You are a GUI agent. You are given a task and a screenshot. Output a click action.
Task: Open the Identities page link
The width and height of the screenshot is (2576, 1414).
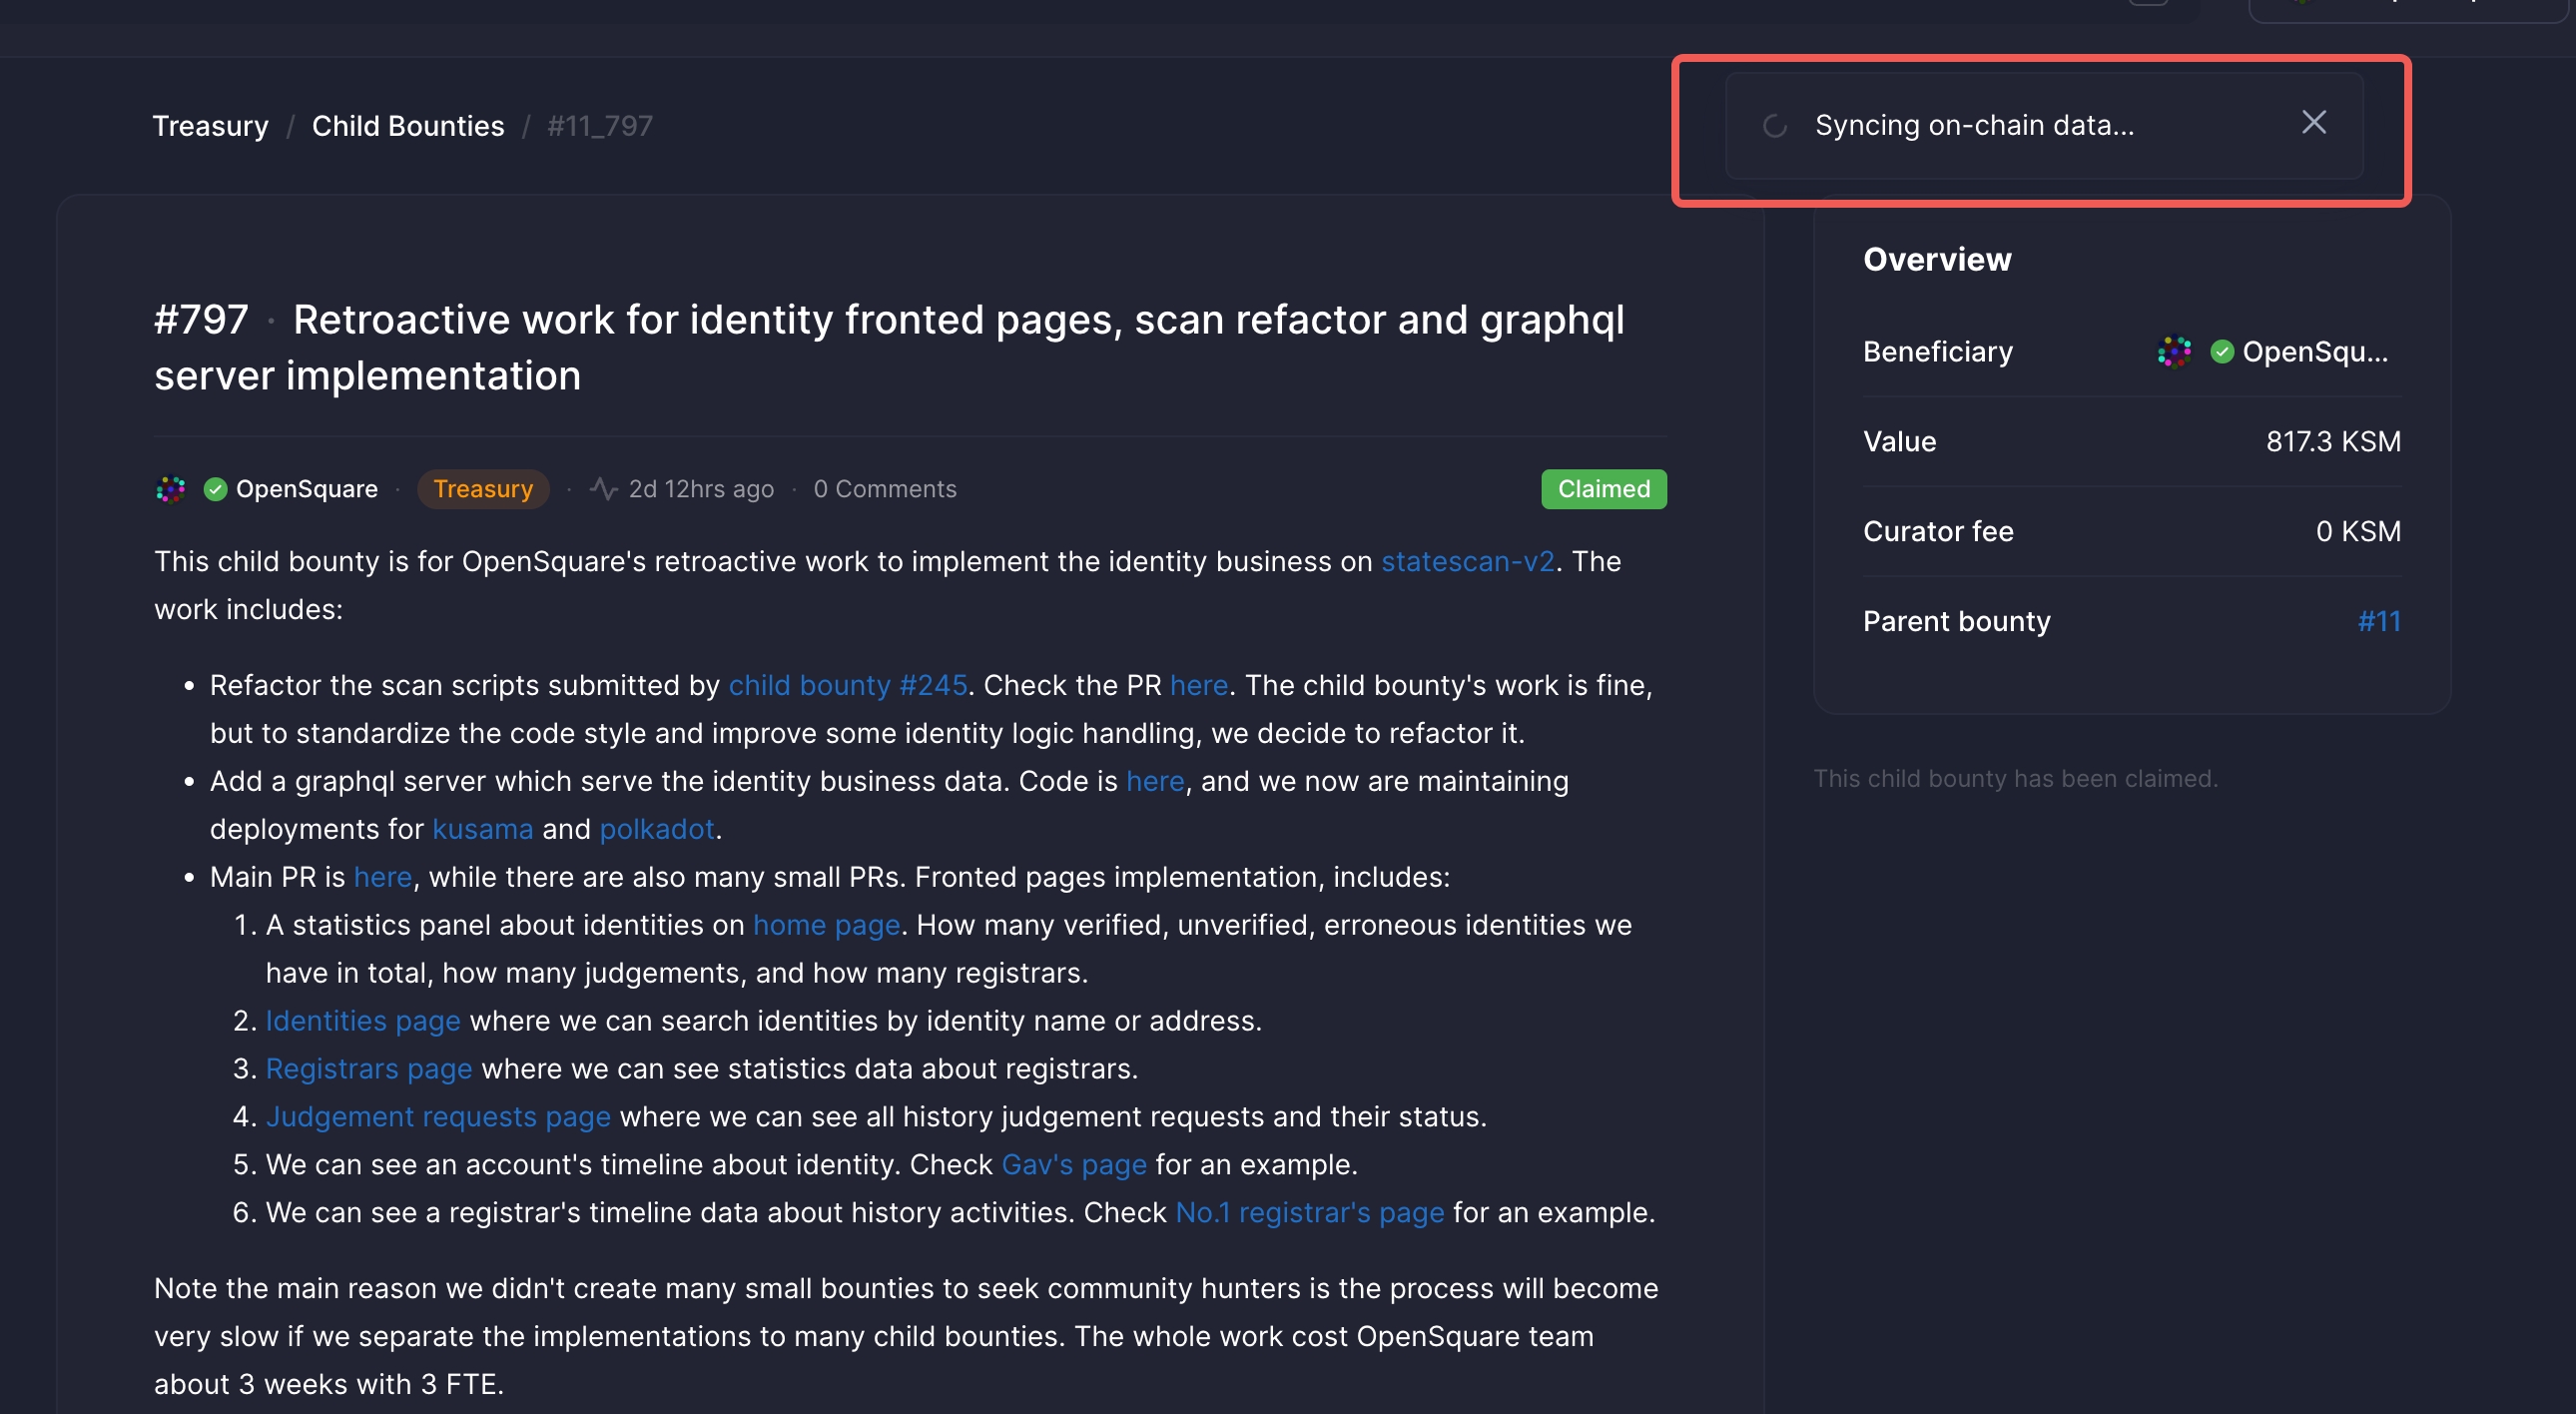coord(362,1021)
